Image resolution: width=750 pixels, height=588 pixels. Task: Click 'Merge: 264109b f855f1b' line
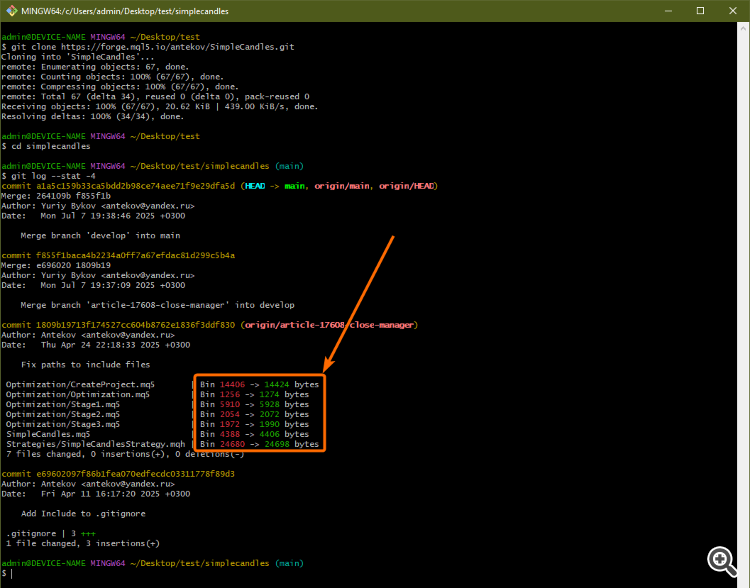(56, 196)
